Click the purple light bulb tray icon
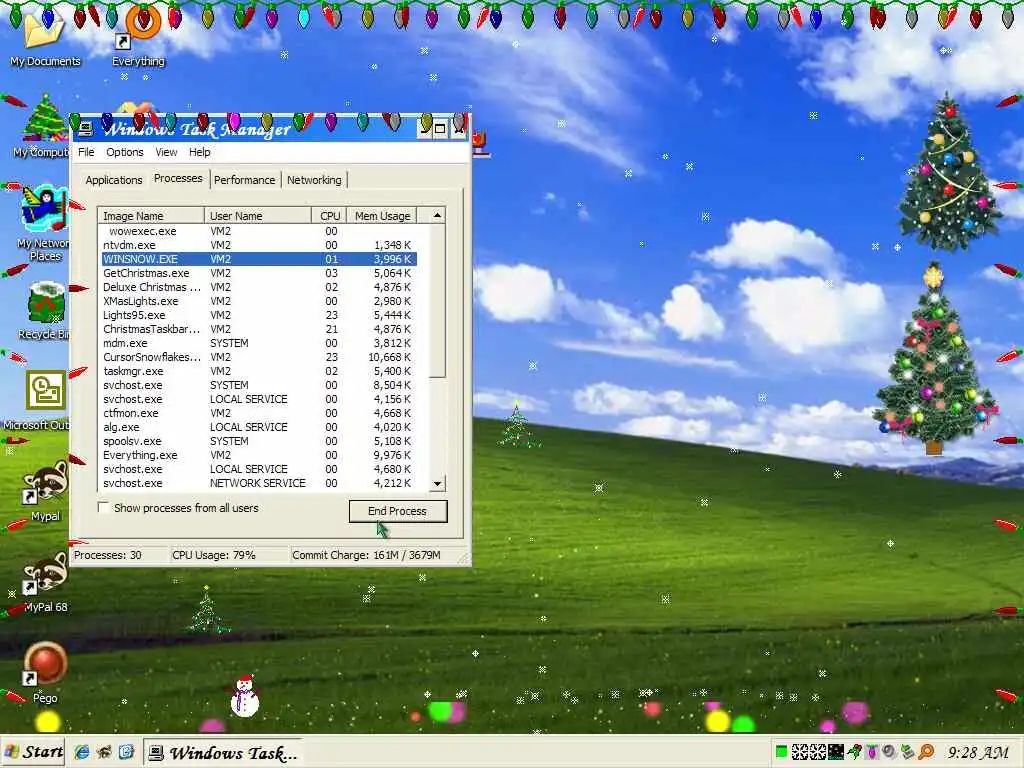This screenshot has height=768, width=1024. pos(872,752)
